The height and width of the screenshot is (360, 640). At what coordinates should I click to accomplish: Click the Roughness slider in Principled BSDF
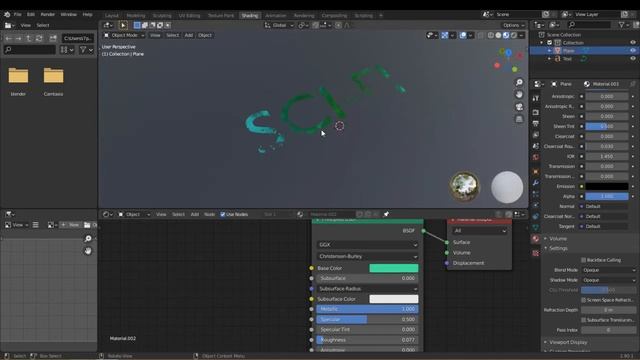(367, 340)
